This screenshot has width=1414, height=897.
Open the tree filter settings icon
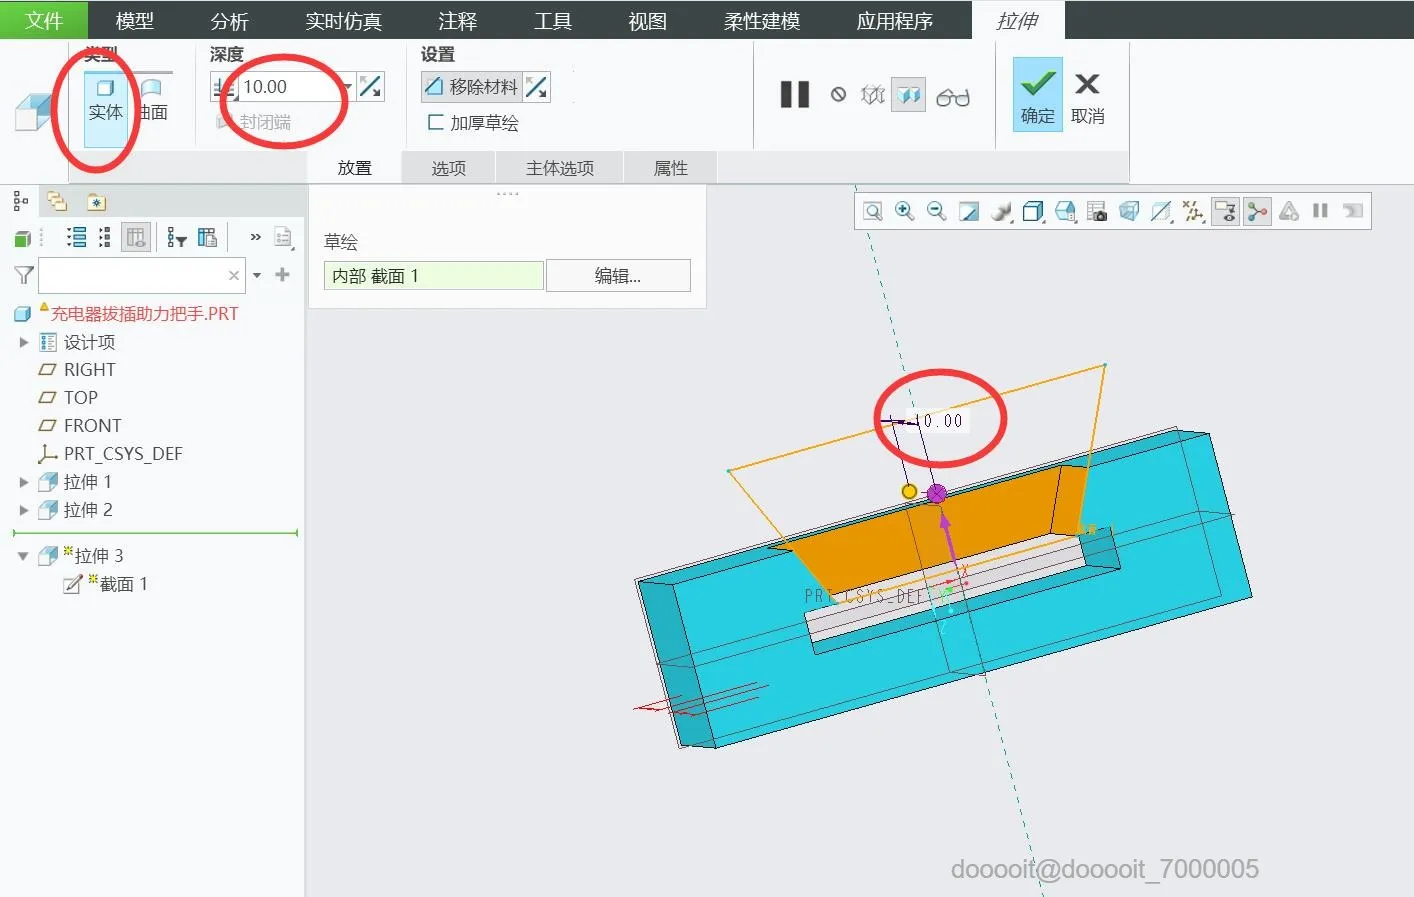177,237
